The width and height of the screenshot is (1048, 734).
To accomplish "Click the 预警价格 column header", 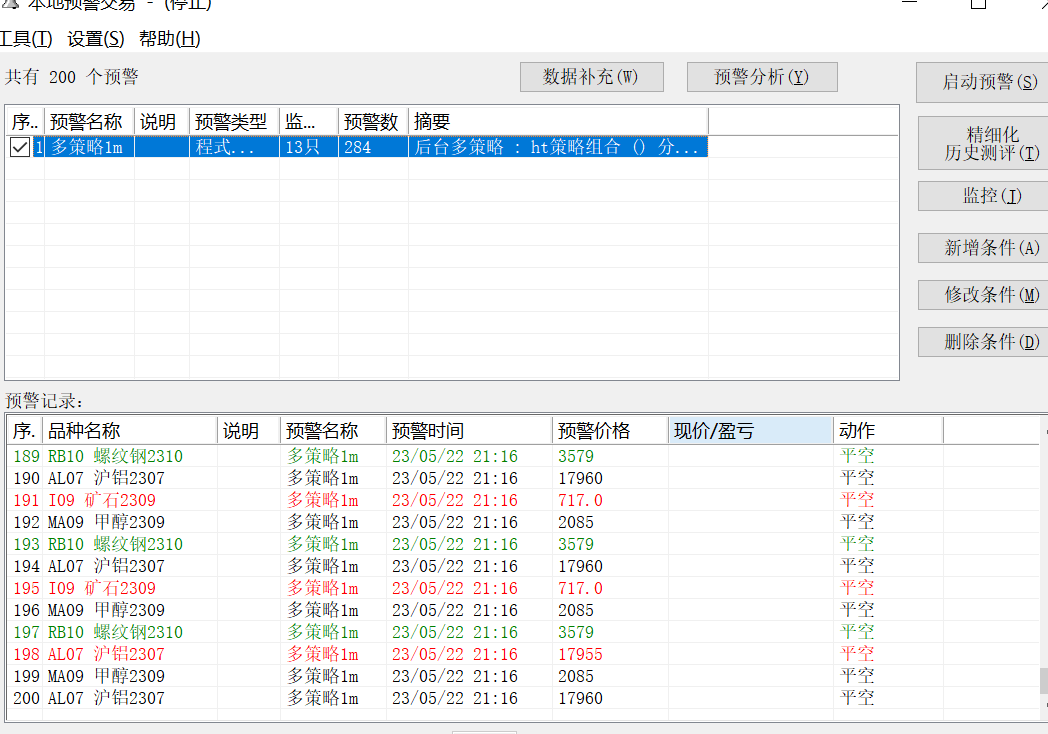I will [610, 431].
